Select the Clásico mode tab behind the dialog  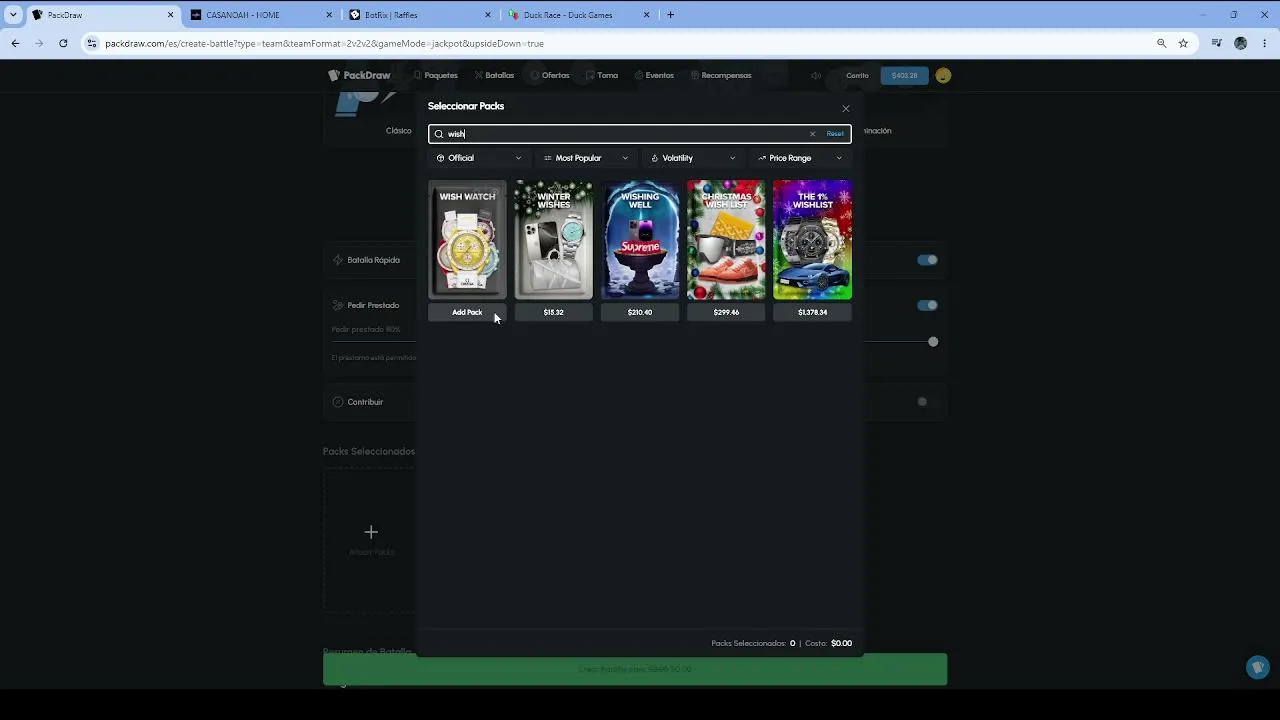point(399,131)
